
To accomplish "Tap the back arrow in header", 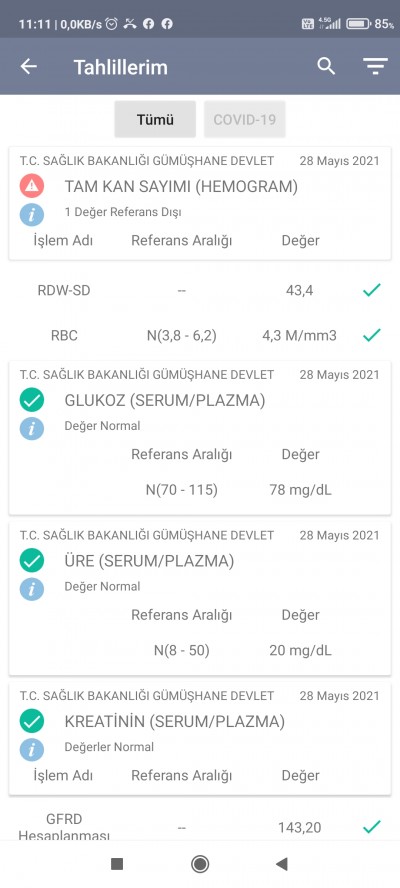I will point(28,67).
